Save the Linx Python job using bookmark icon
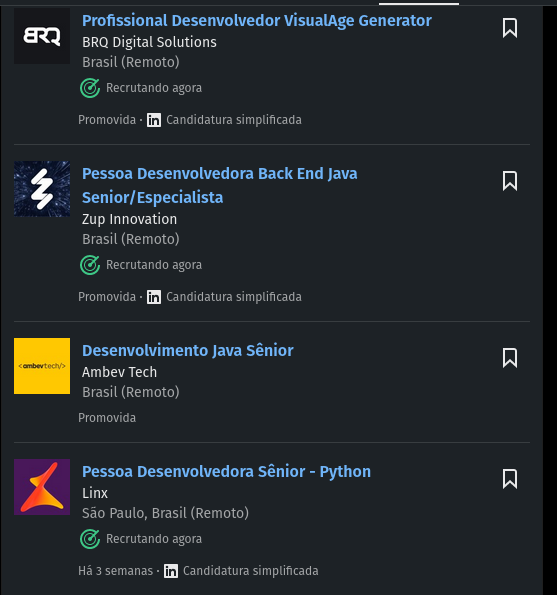 point(510,479)
